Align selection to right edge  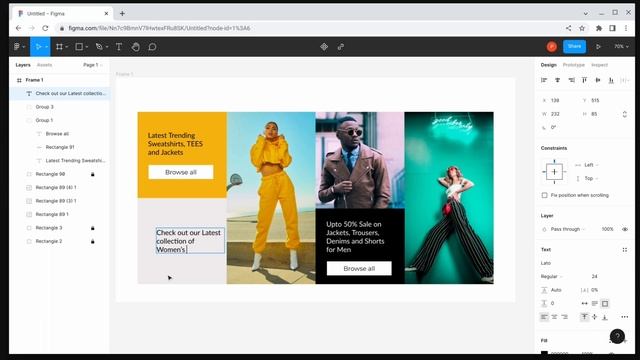pyautogui.click(x=571, y=80)
